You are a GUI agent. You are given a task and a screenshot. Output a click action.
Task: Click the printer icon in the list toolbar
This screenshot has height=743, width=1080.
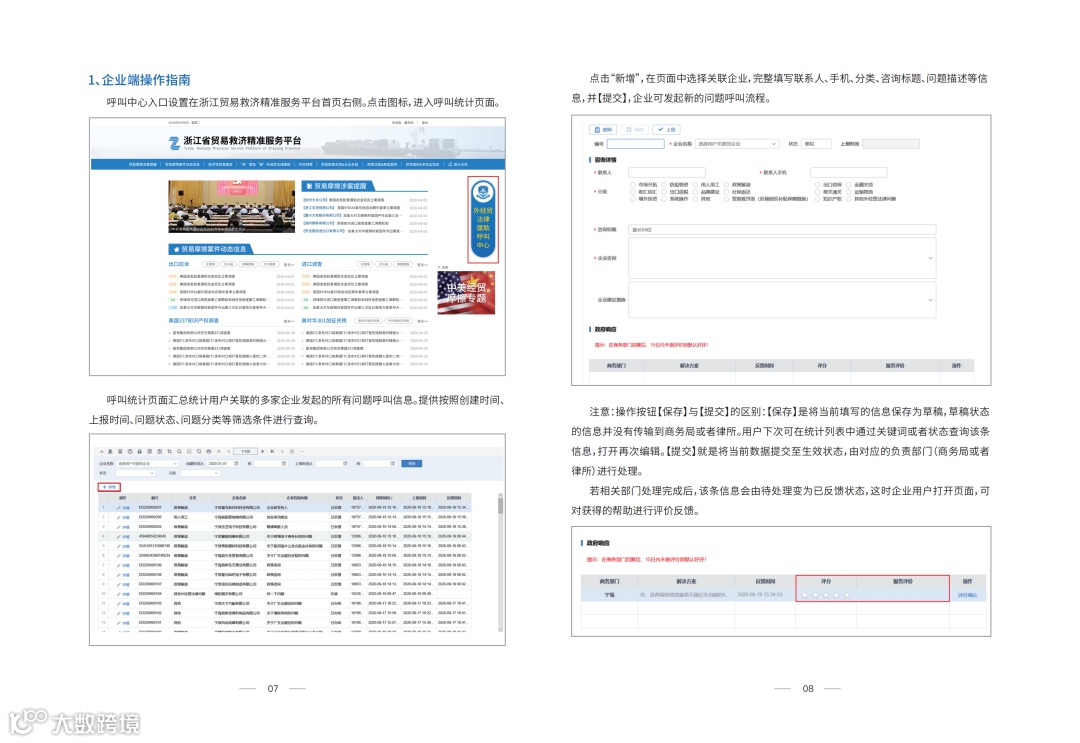(x=209, y=452)
